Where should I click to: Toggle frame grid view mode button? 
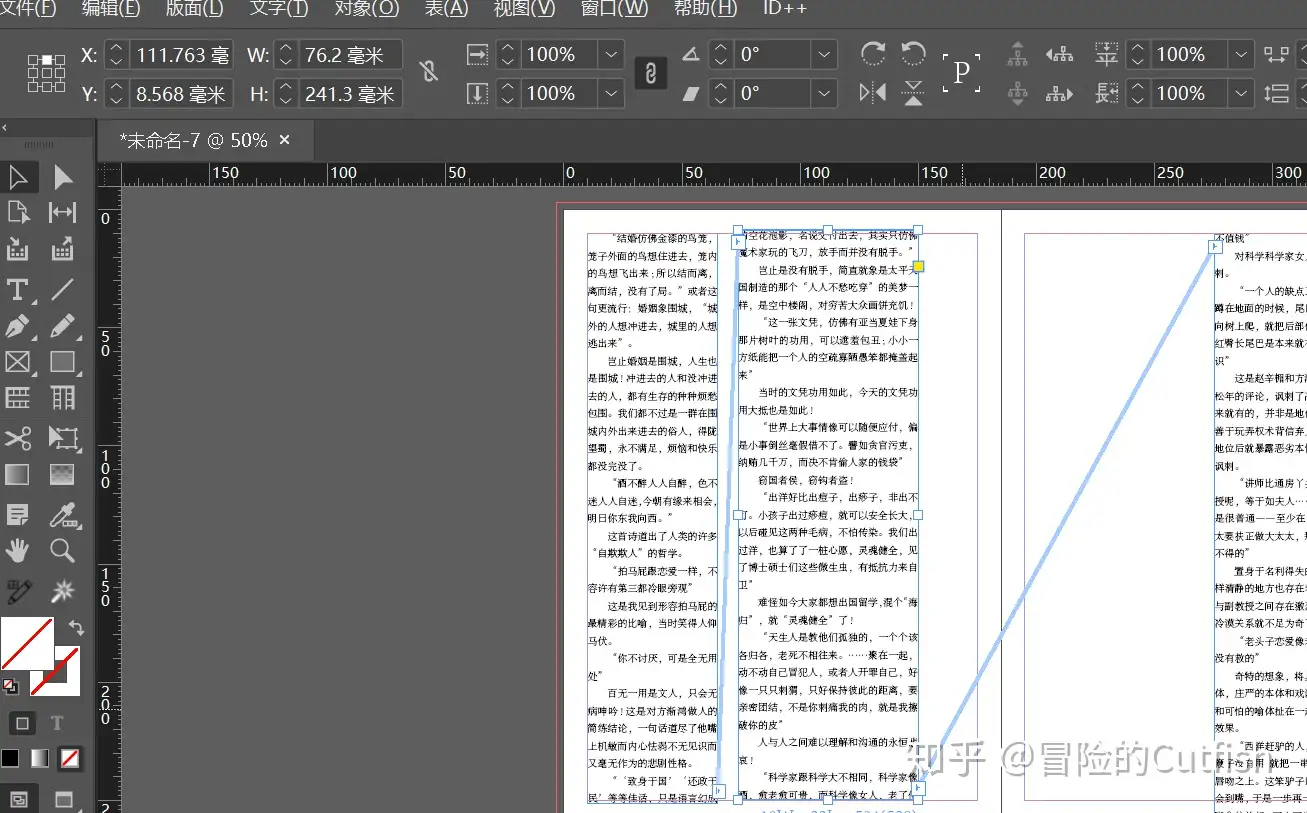[x=18, y=799]
